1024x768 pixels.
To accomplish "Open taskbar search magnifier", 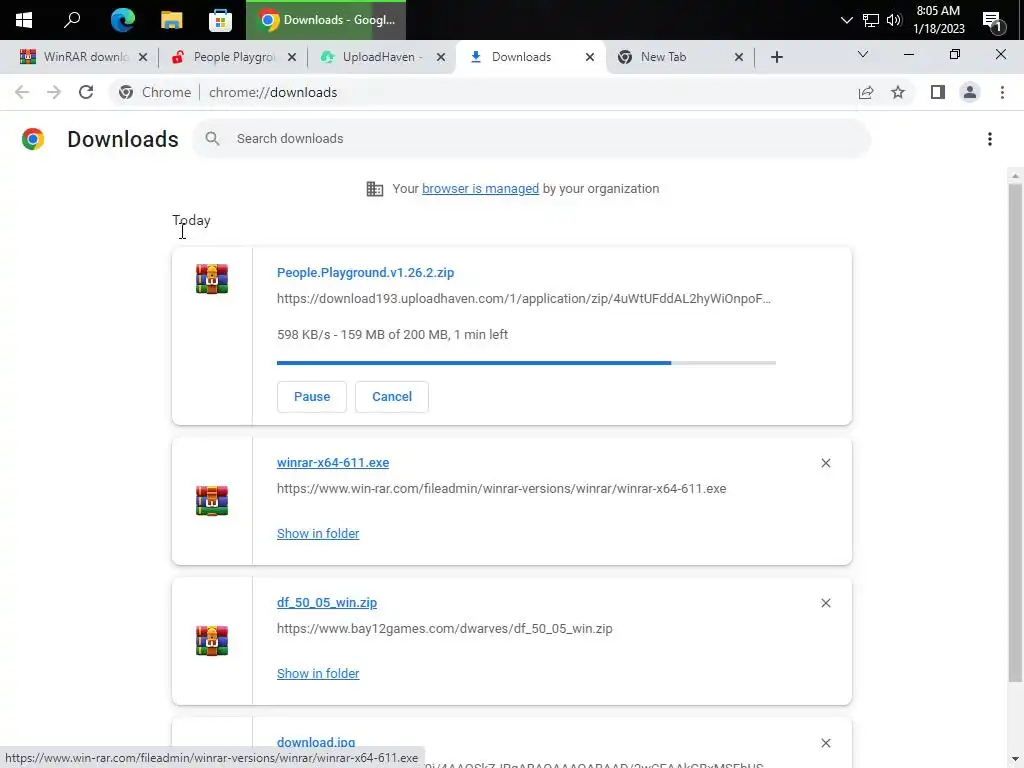I will click(x=72, y=20).
